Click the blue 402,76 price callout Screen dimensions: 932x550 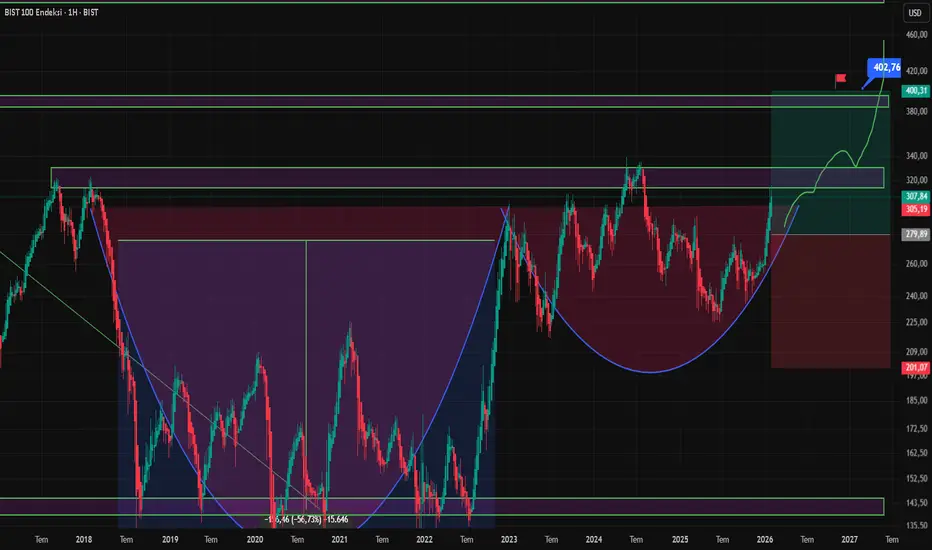(x=885, y=68)
